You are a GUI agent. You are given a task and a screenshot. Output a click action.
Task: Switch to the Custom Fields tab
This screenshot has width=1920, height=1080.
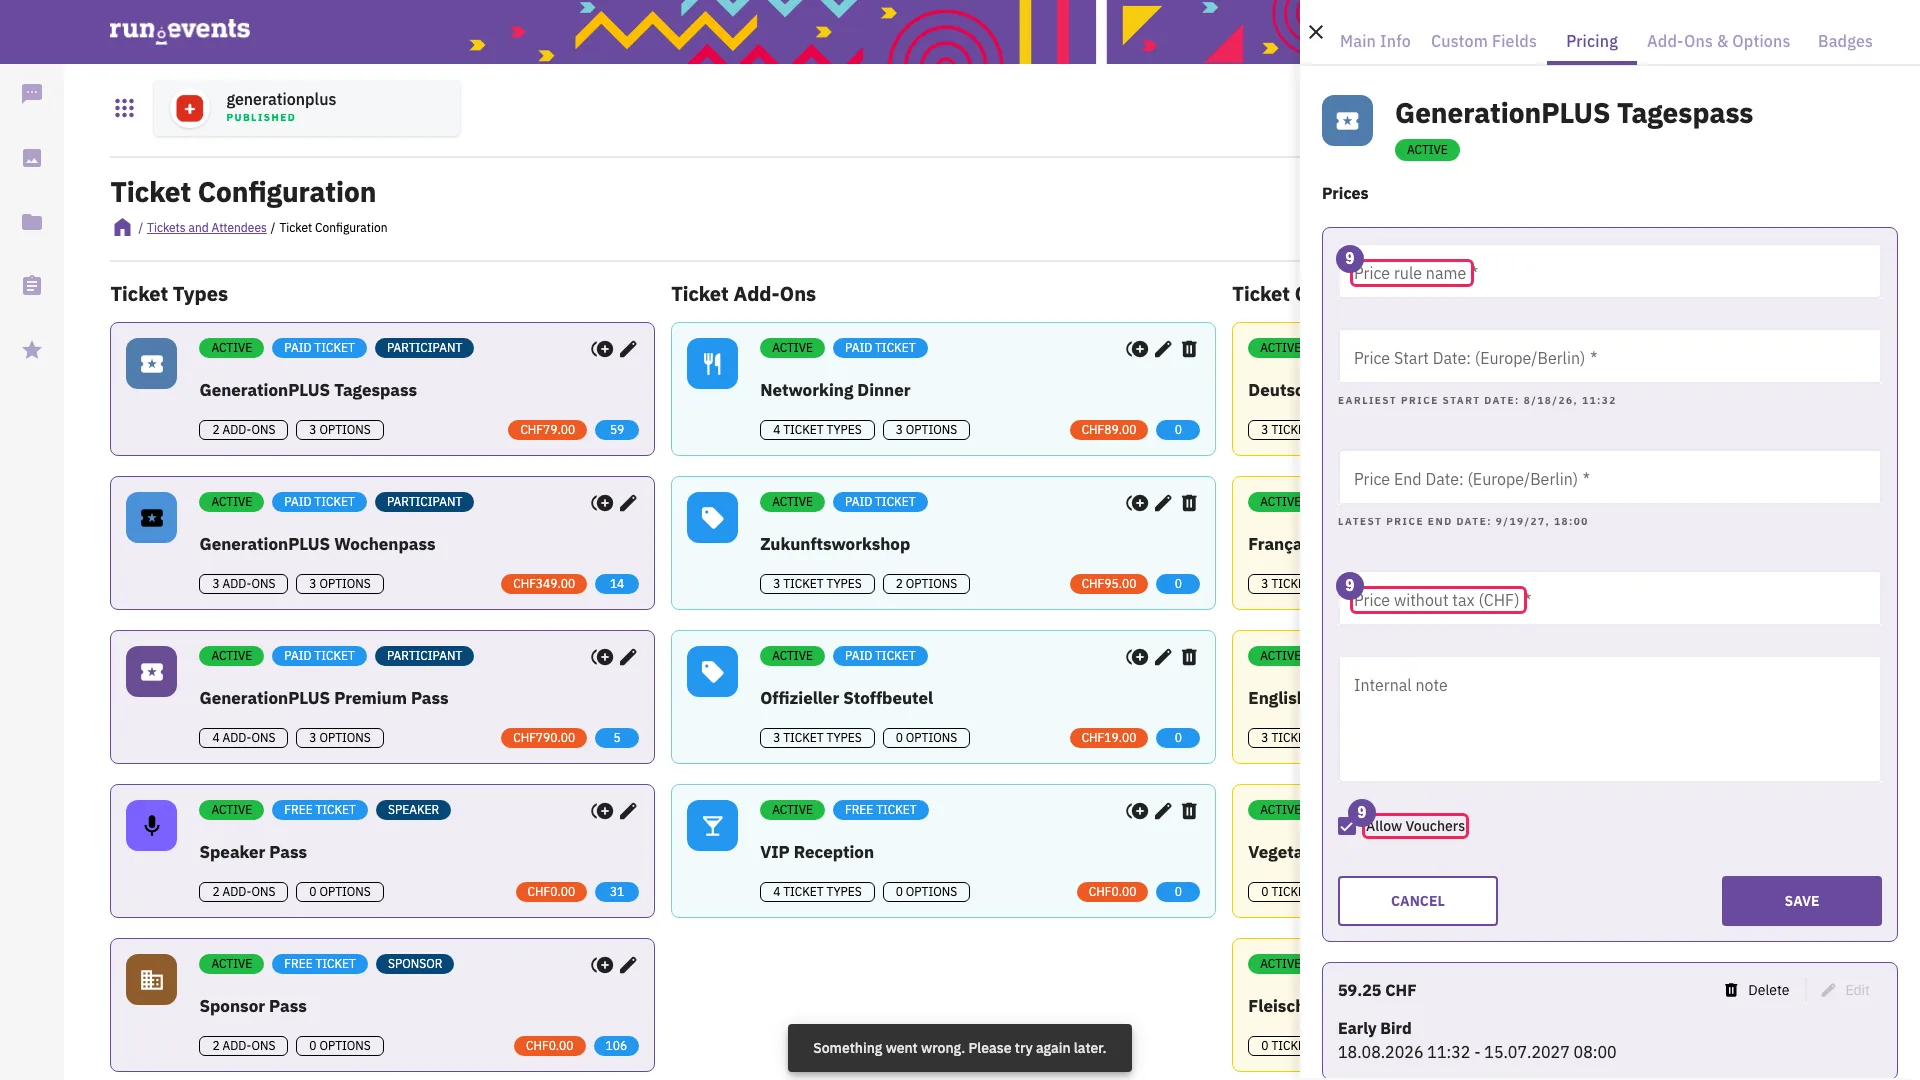pyautogui.click(x=1483, y=41)
